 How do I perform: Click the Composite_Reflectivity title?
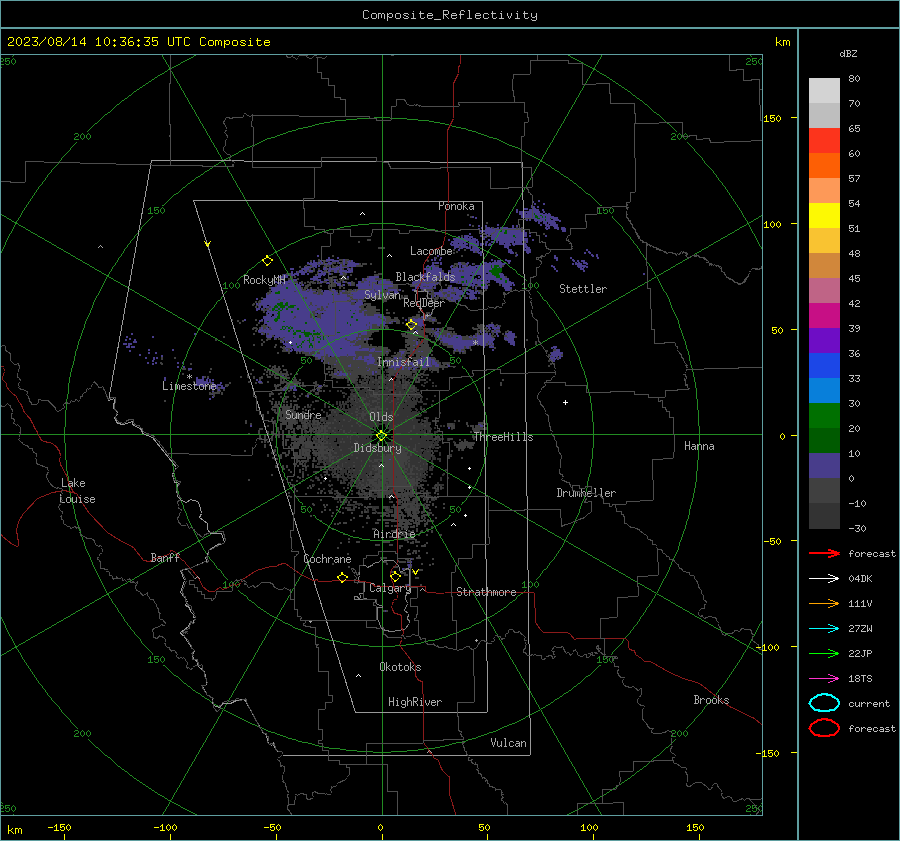pyautogui.click(x=449, y=15)
